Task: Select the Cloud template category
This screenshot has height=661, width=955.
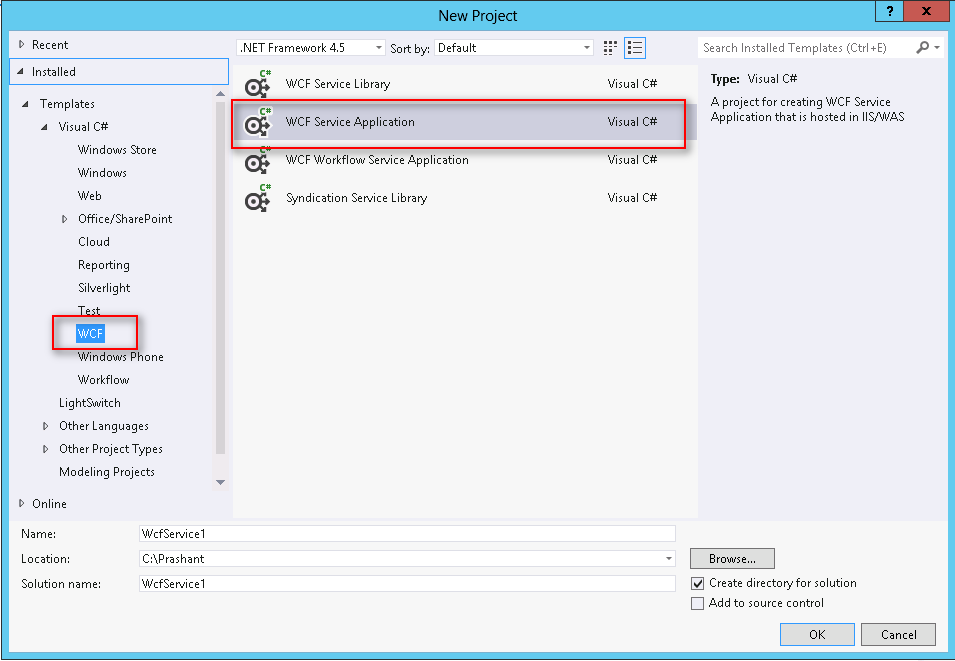Action: [x=94, y=242]
